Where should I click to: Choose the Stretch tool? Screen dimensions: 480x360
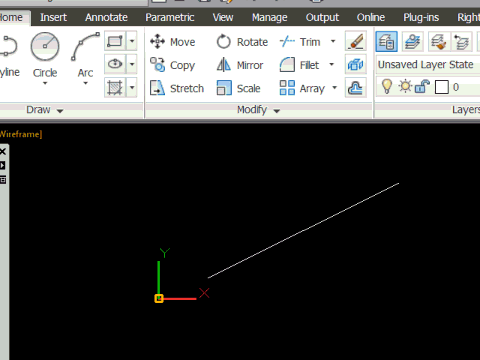177,88
